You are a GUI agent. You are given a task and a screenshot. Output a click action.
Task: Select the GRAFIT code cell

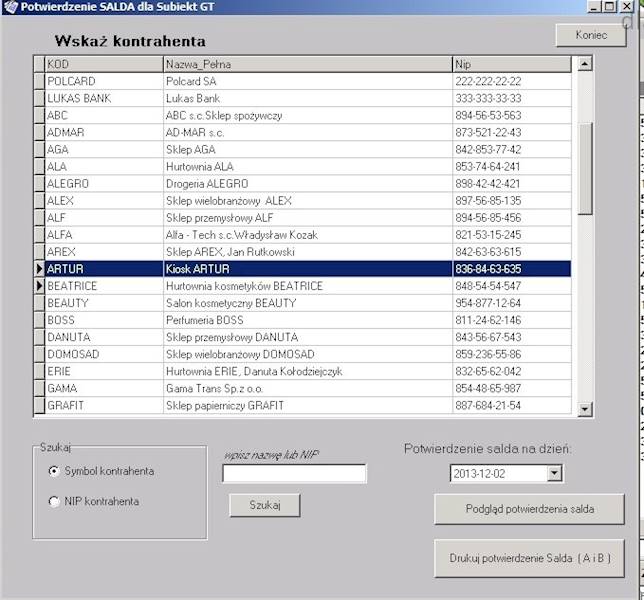point(104,405)
